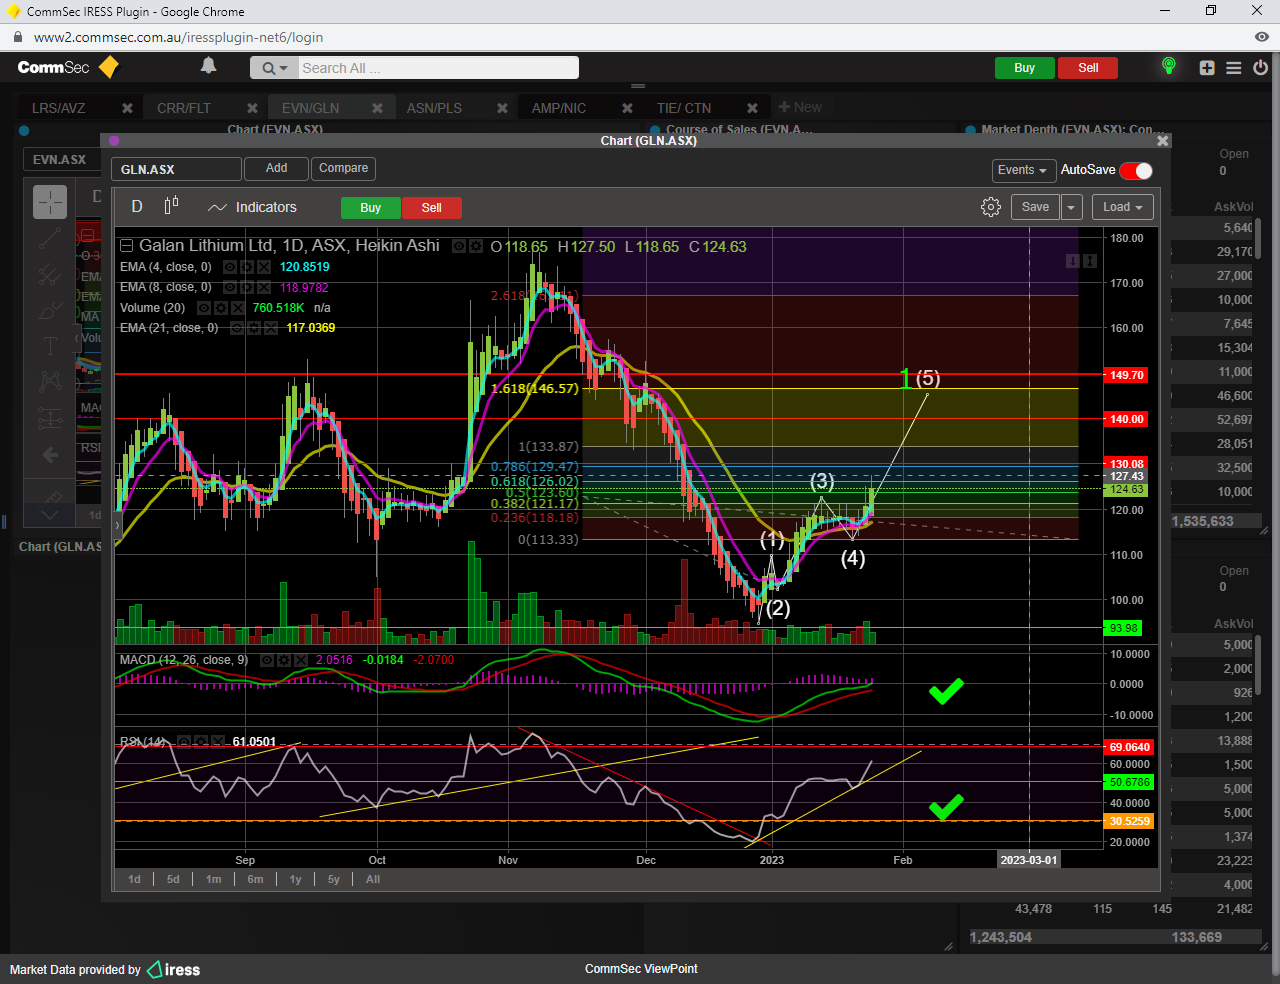Screen dimensions: 1280x984
Task: Open settings for EMA 4 indicator
Action: (x=246, y=267)
